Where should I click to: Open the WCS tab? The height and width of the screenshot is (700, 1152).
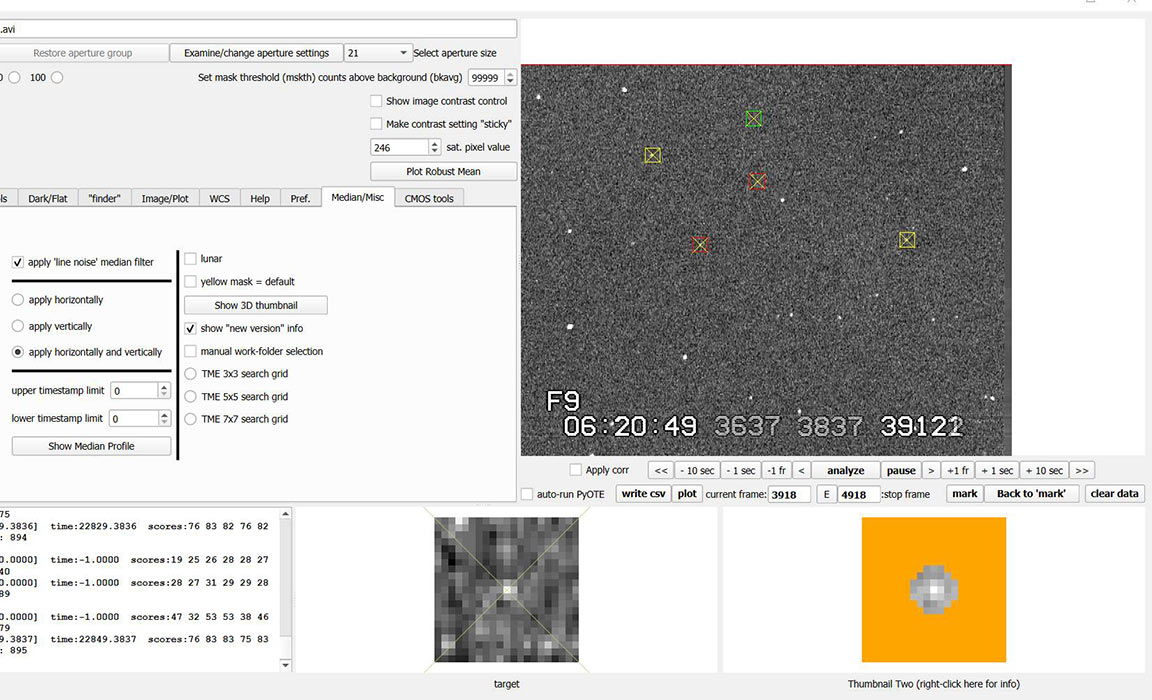(x=219, y=198)
